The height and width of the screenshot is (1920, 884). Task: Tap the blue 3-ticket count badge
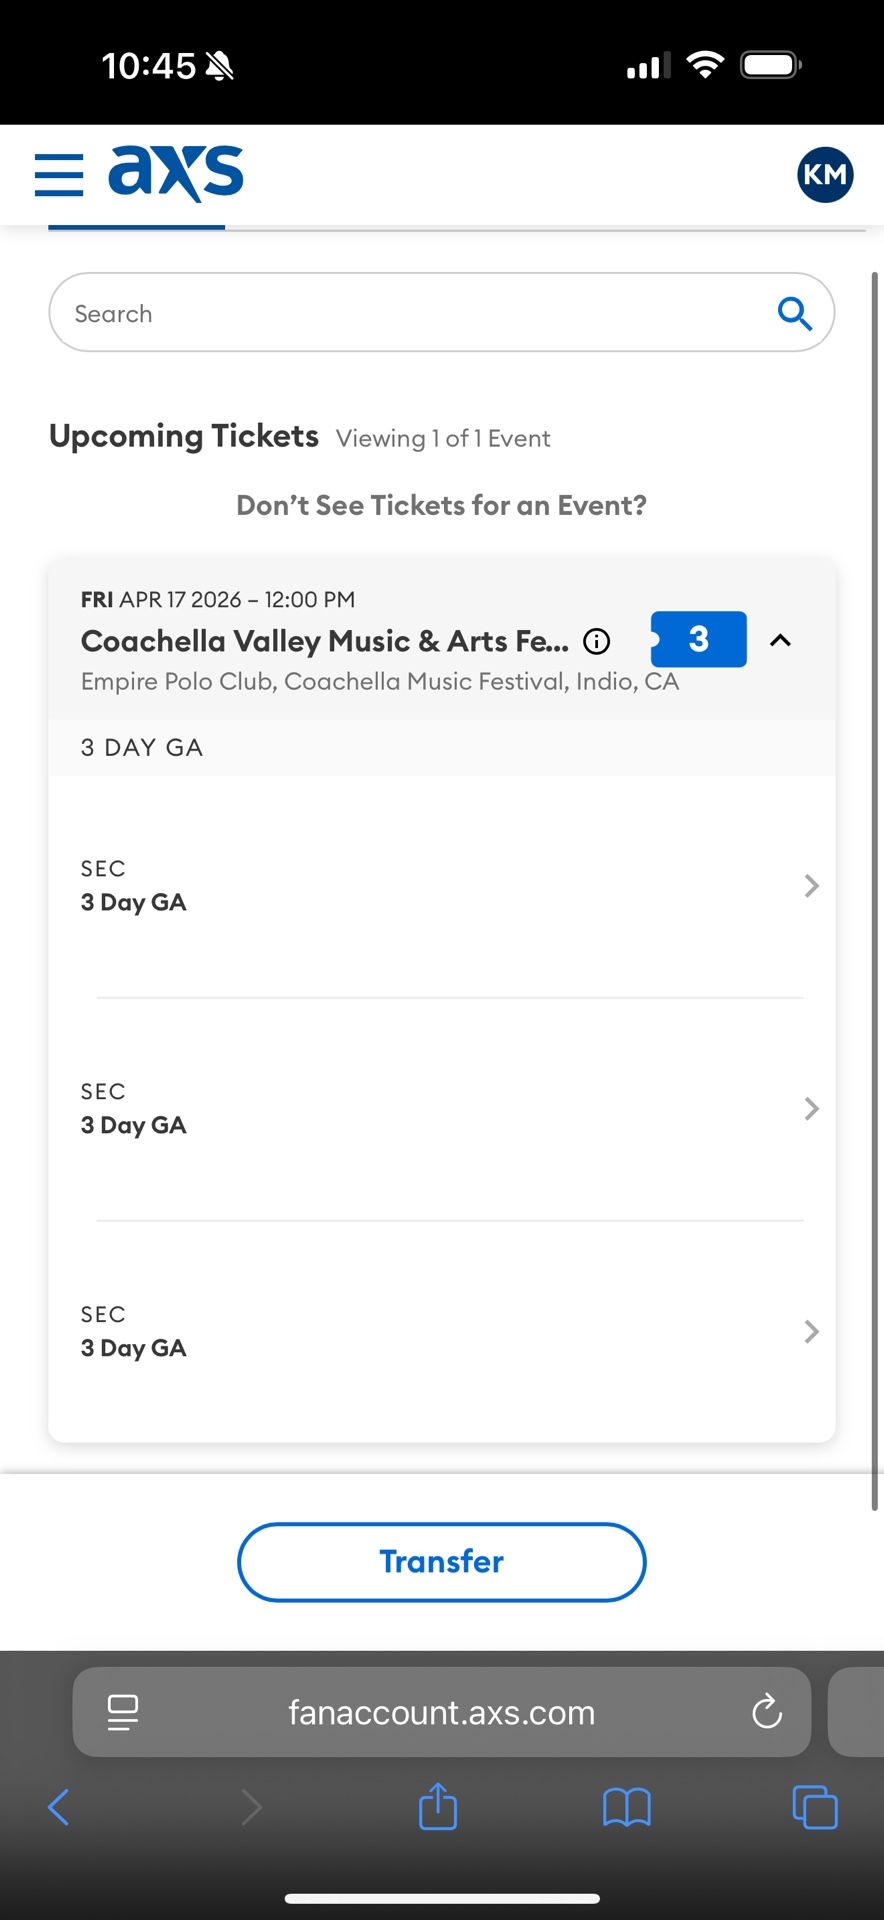[x=699, y=639]
